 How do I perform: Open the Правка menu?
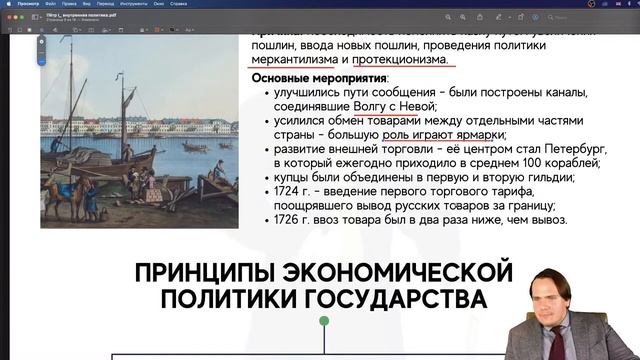click(69, 4)
